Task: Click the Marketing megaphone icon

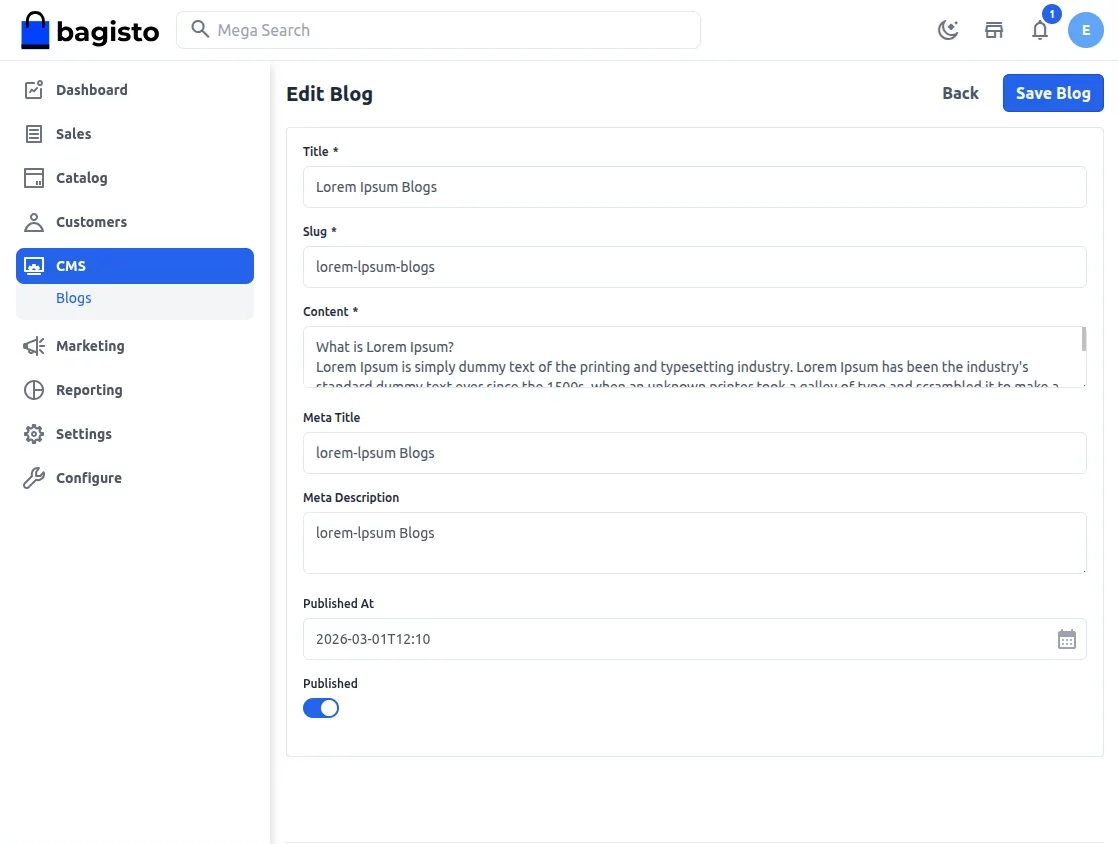Action: tap(32, 346)
